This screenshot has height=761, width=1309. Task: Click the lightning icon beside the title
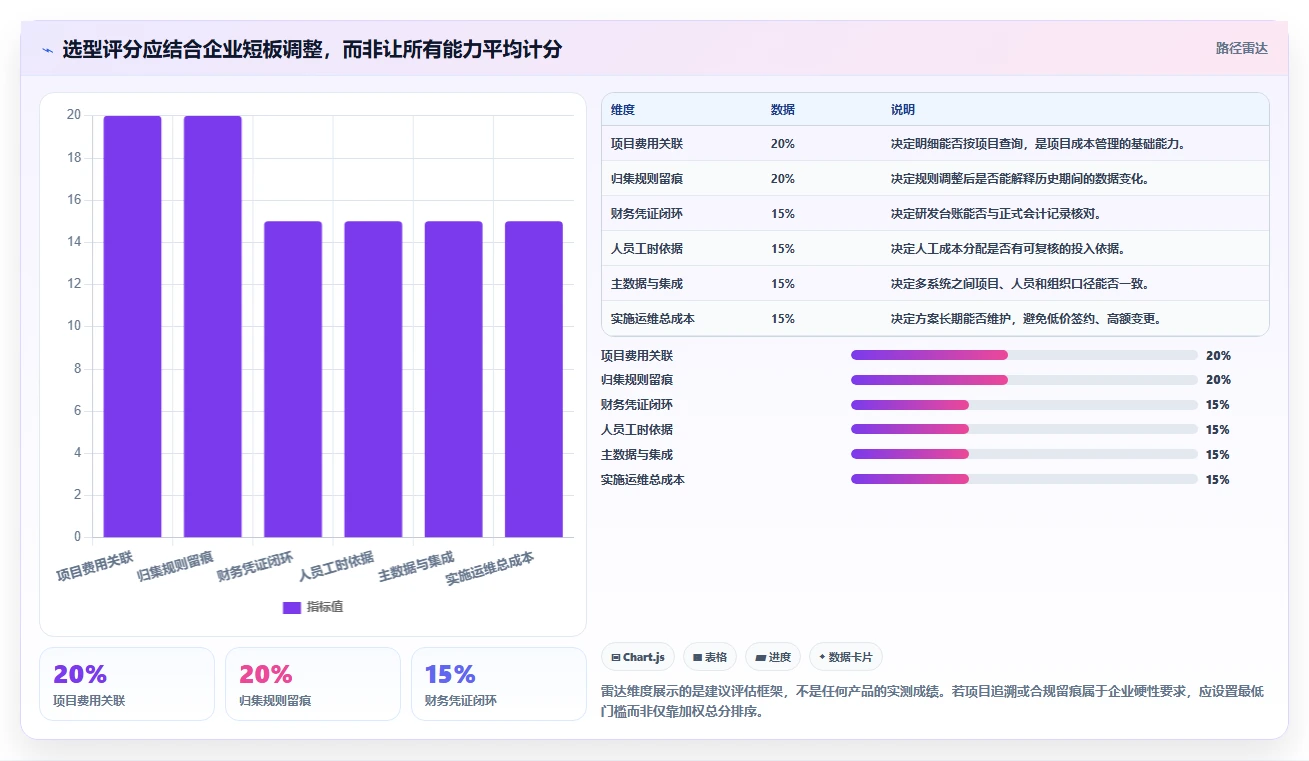[48, 49]
